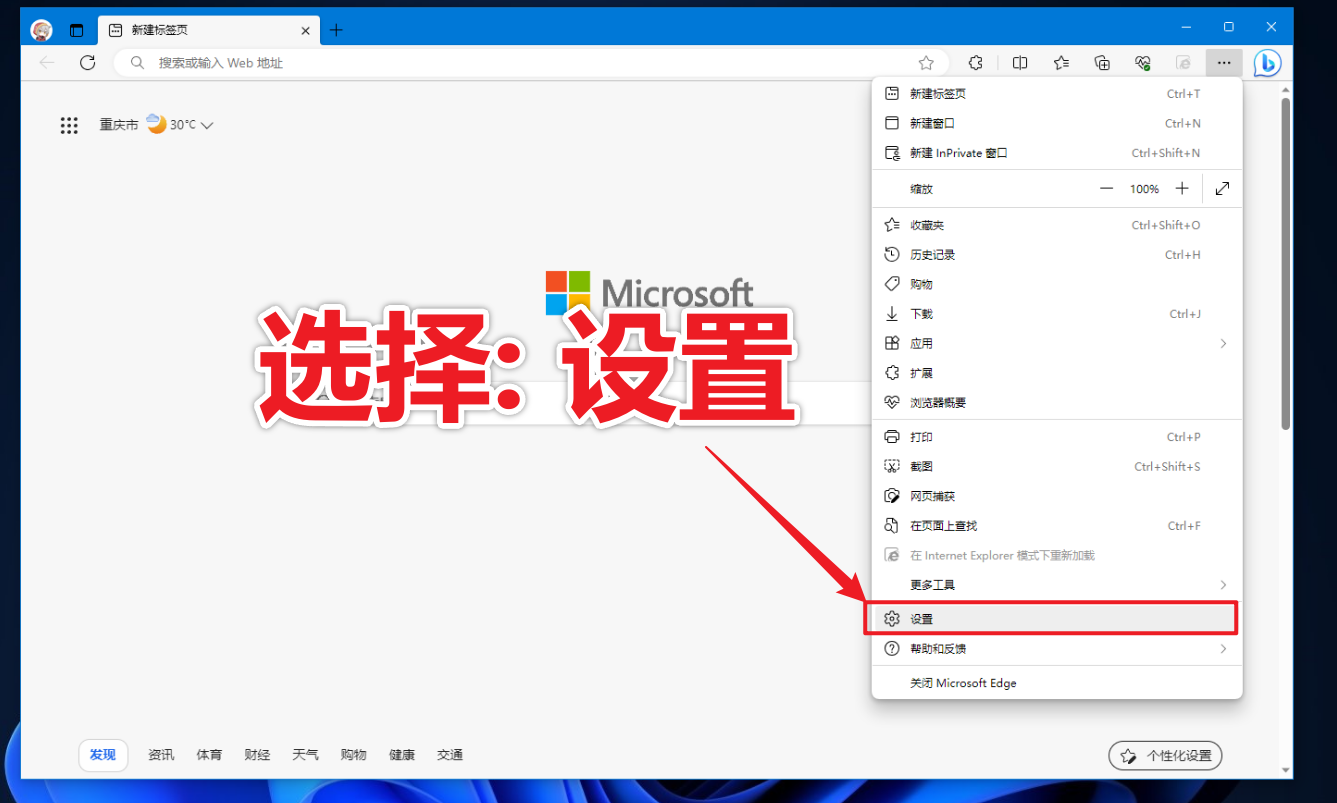Refresh the current page
This screenshot has width=1337, height=803.
coord(88,63)
